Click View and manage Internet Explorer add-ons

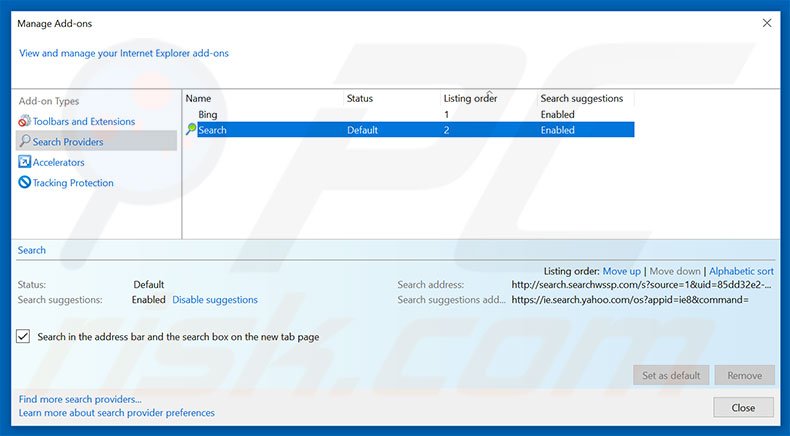pyautogui.click(x=124, y=53)
